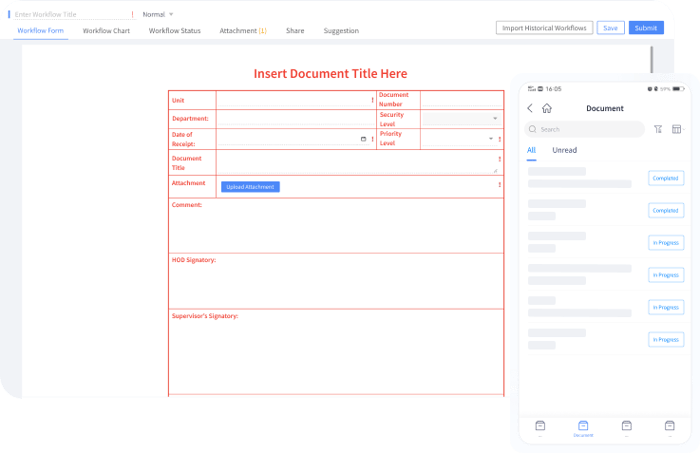The height and width of the screenshot is (453, 700).
Task: Click the Supervisor's Signatory: label
Action: 205,316
